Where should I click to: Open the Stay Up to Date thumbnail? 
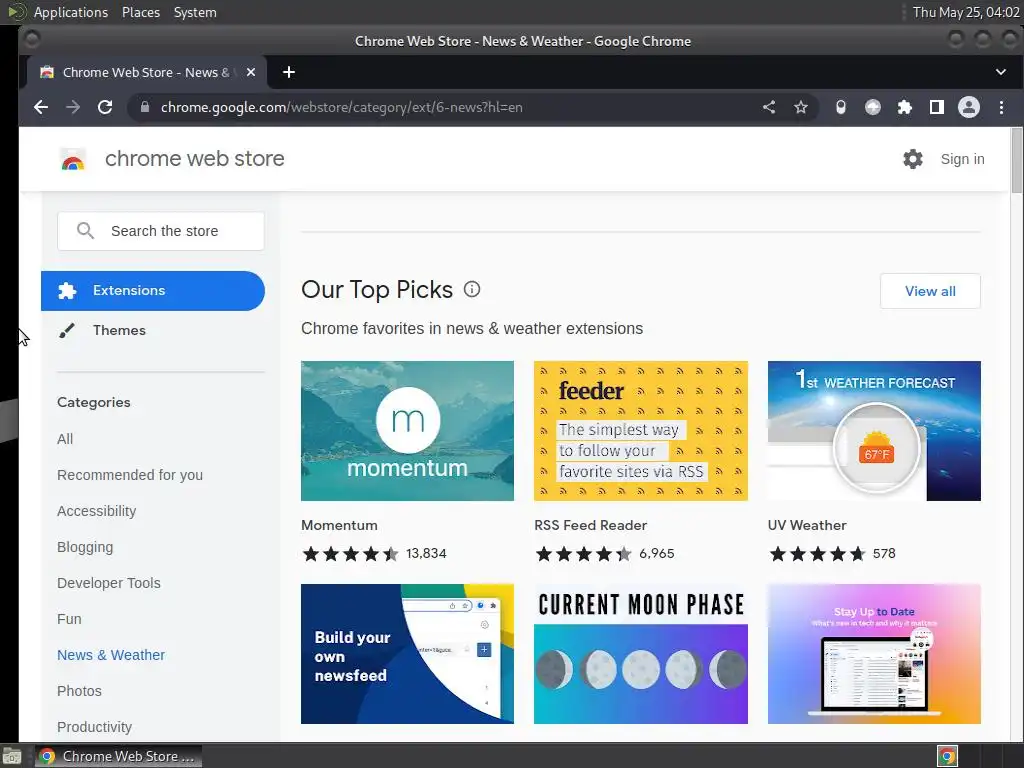point(874,654)
